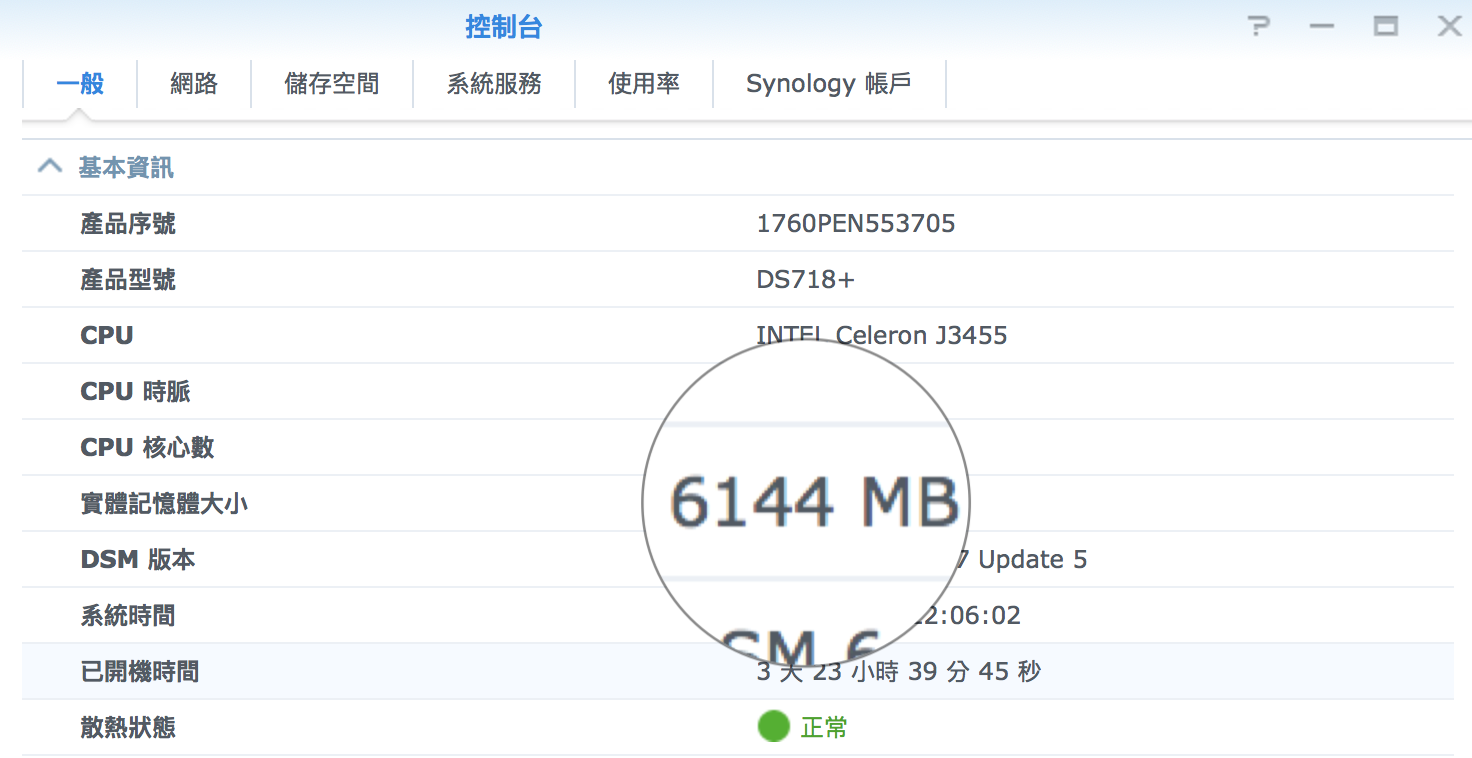Click the INTEL Celeron J3455 text
This screenshot has width=1472, height=758.
point(881,335)
